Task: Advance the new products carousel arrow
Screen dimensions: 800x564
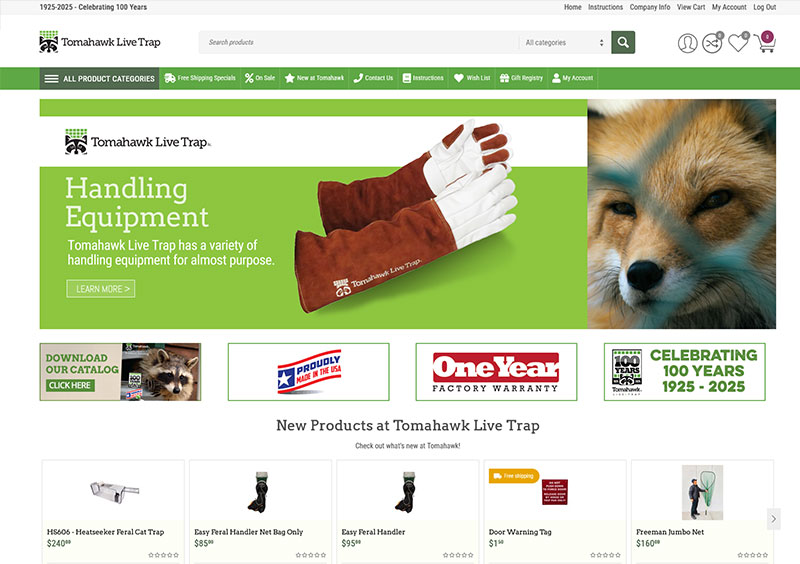Action: tap(773, 519)
